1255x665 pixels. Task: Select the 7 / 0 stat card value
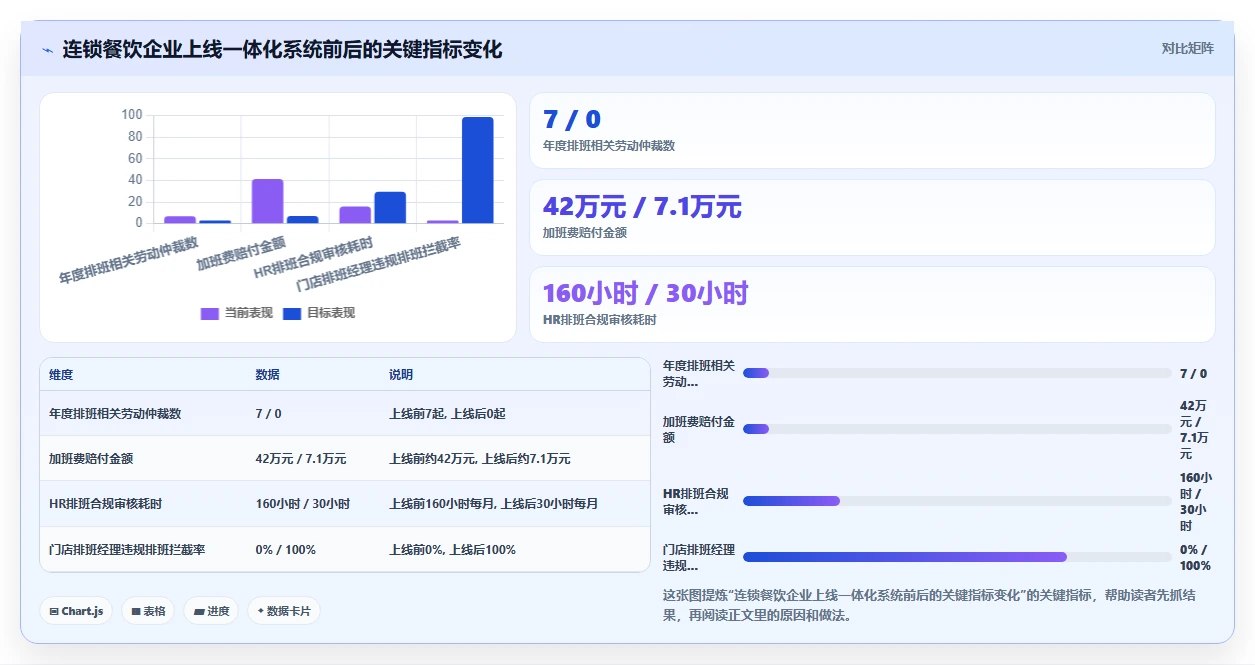[572, 120]
